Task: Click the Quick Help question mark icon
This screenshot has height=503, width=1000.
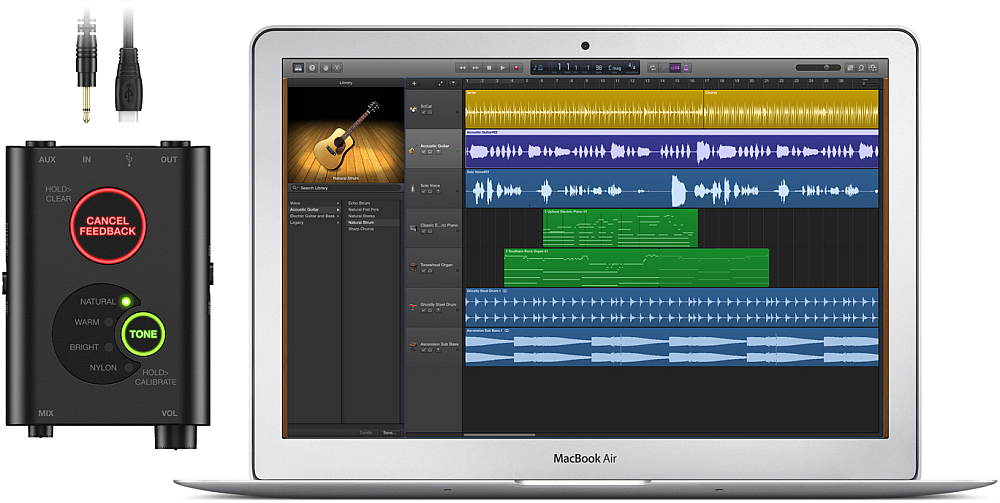Action: tap(311, 67)
